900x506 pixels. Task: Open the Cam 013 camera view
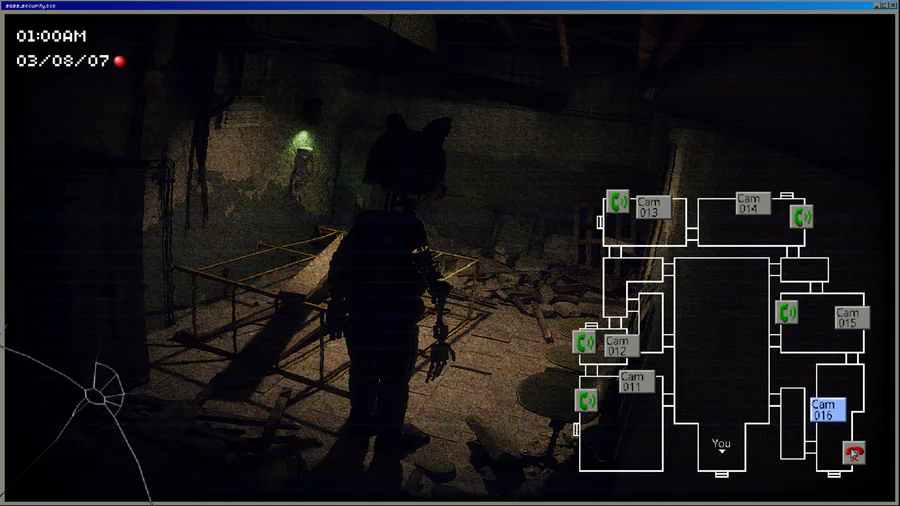pos(653,207)
